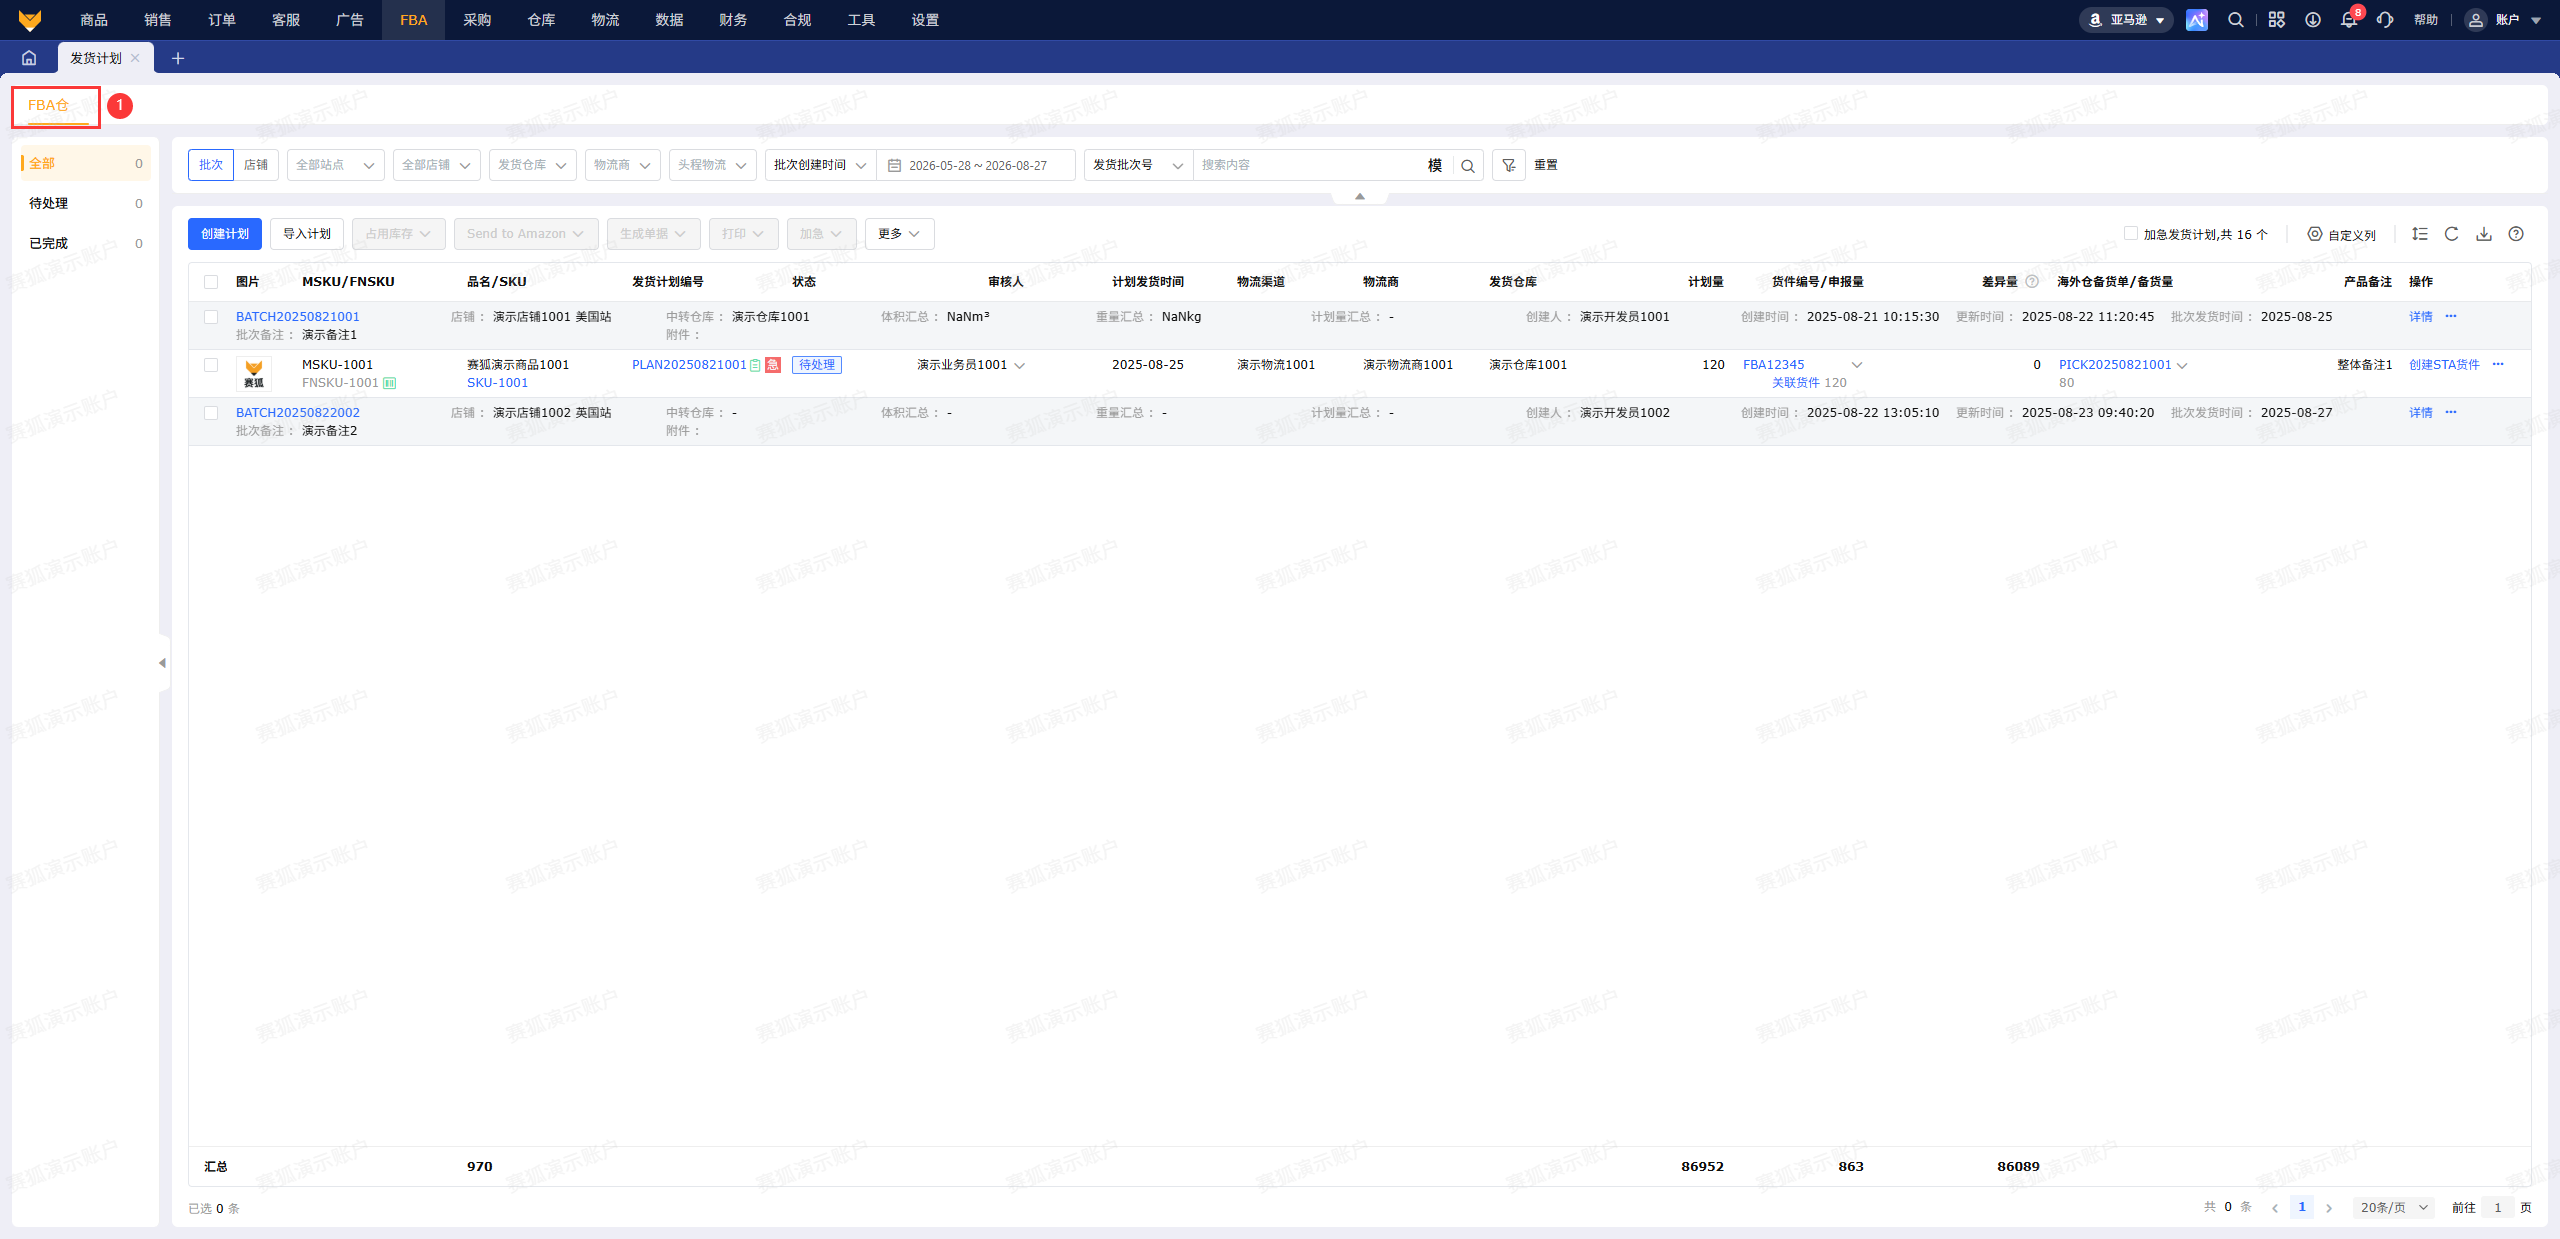Open plan link PLAN20250821001
The width and height of the screenshot is (2560, 1239).
(x=689, y=365)
